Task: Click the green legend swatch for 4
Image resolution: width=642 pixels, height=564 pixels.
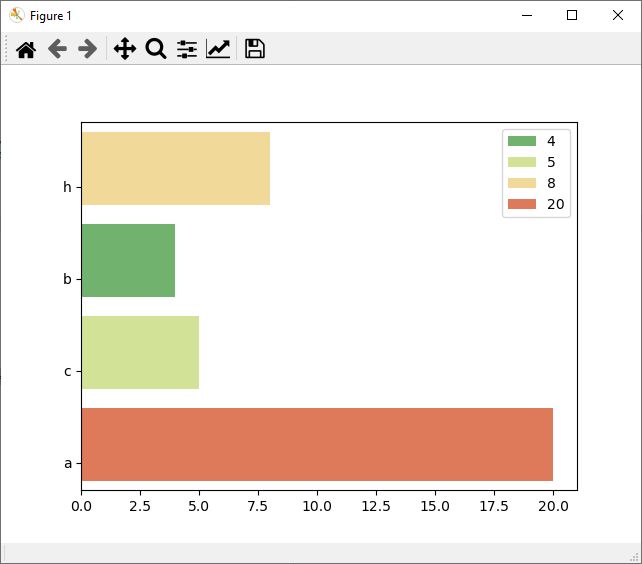Action: click(522, 141)
